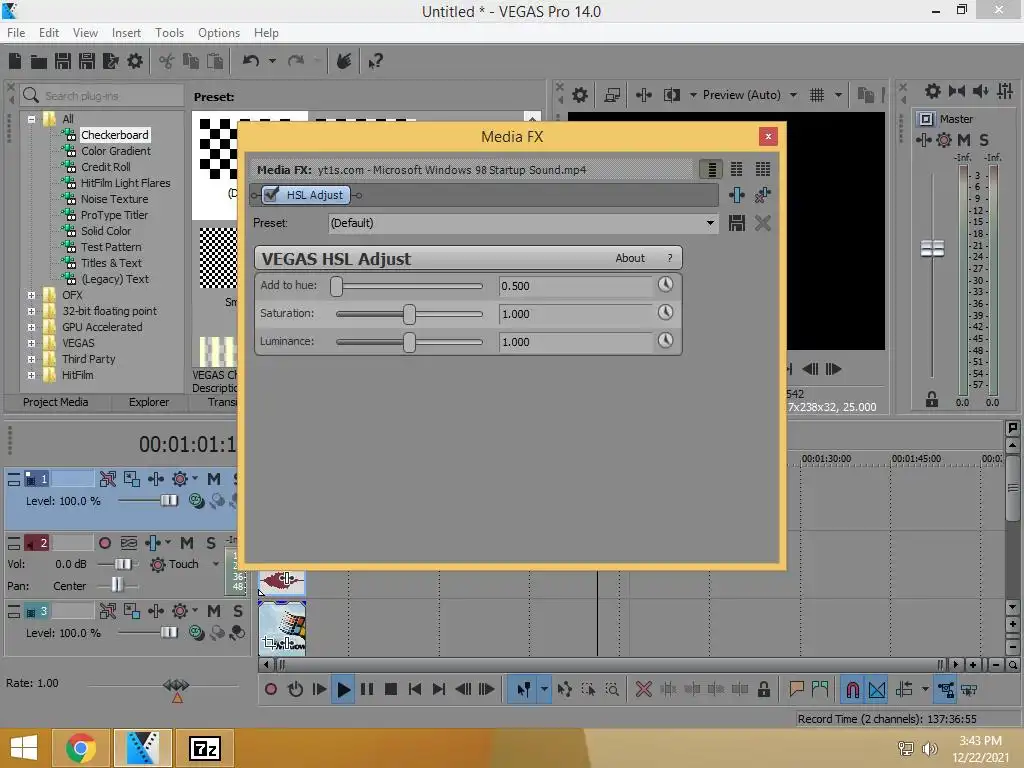Click the Add to hue slider handle
Image resolution: width=1024 pixels, height=768 pixels.
tap(336, 286)
